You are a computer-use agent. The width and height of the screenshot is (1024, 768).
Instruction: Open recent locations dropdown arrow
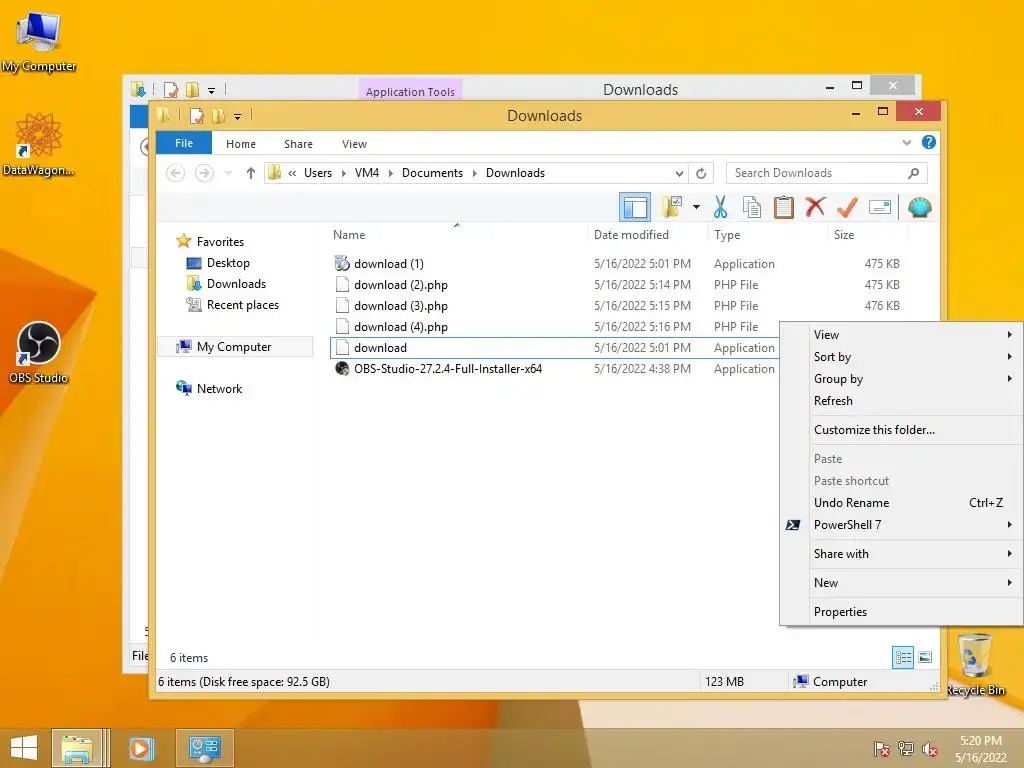228,173
